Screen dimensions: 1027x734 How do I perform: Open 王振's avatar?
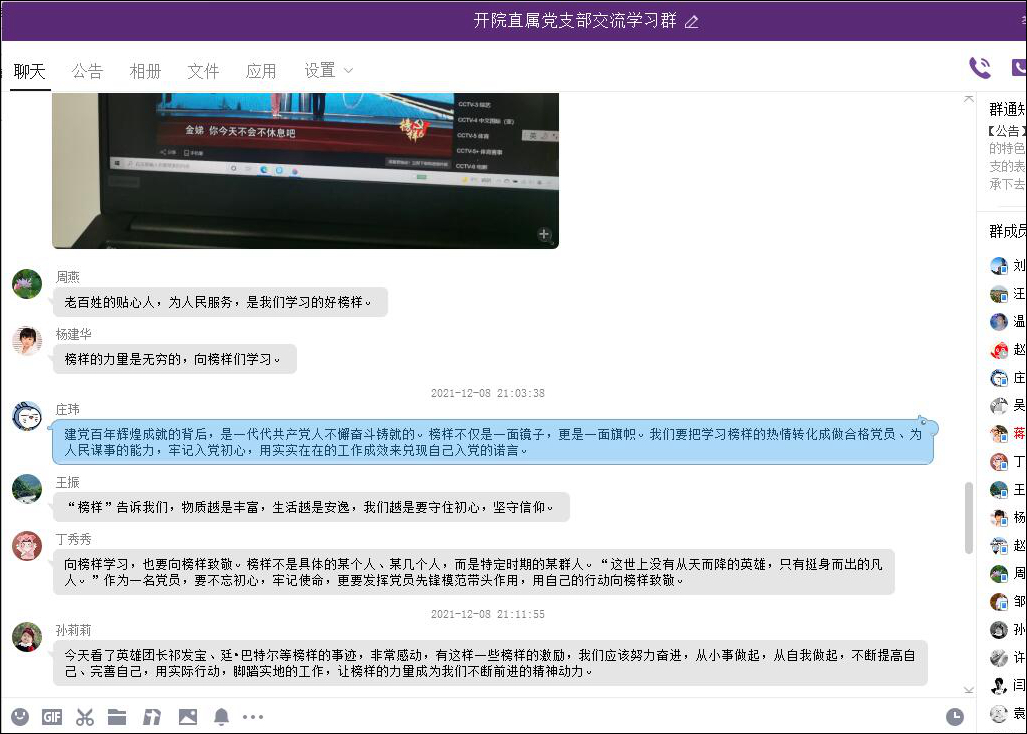[x=27, y=489]
